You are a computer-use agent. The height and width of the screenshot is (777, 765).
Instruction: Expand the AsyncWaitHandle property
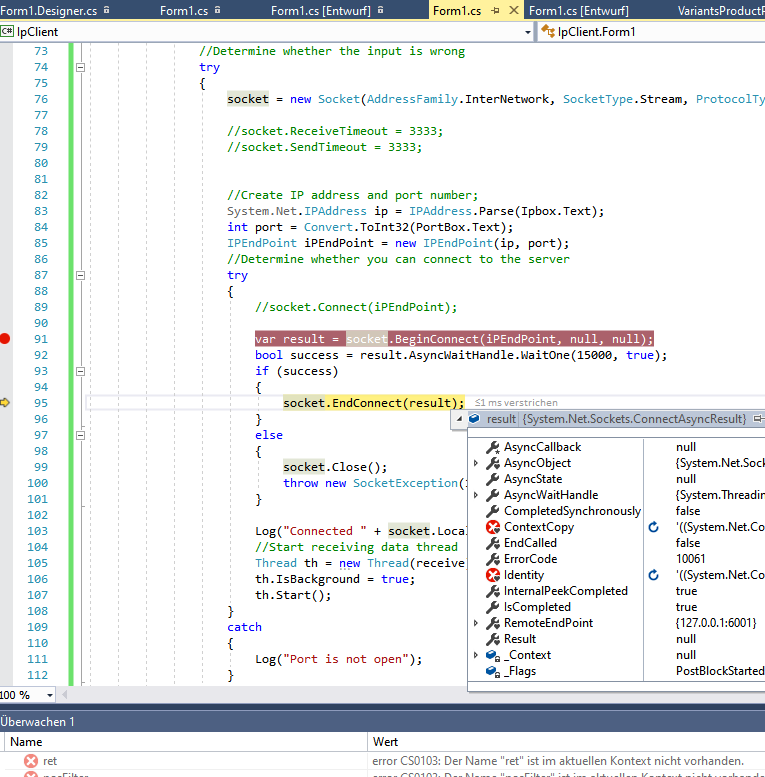[x=476, y=495]
